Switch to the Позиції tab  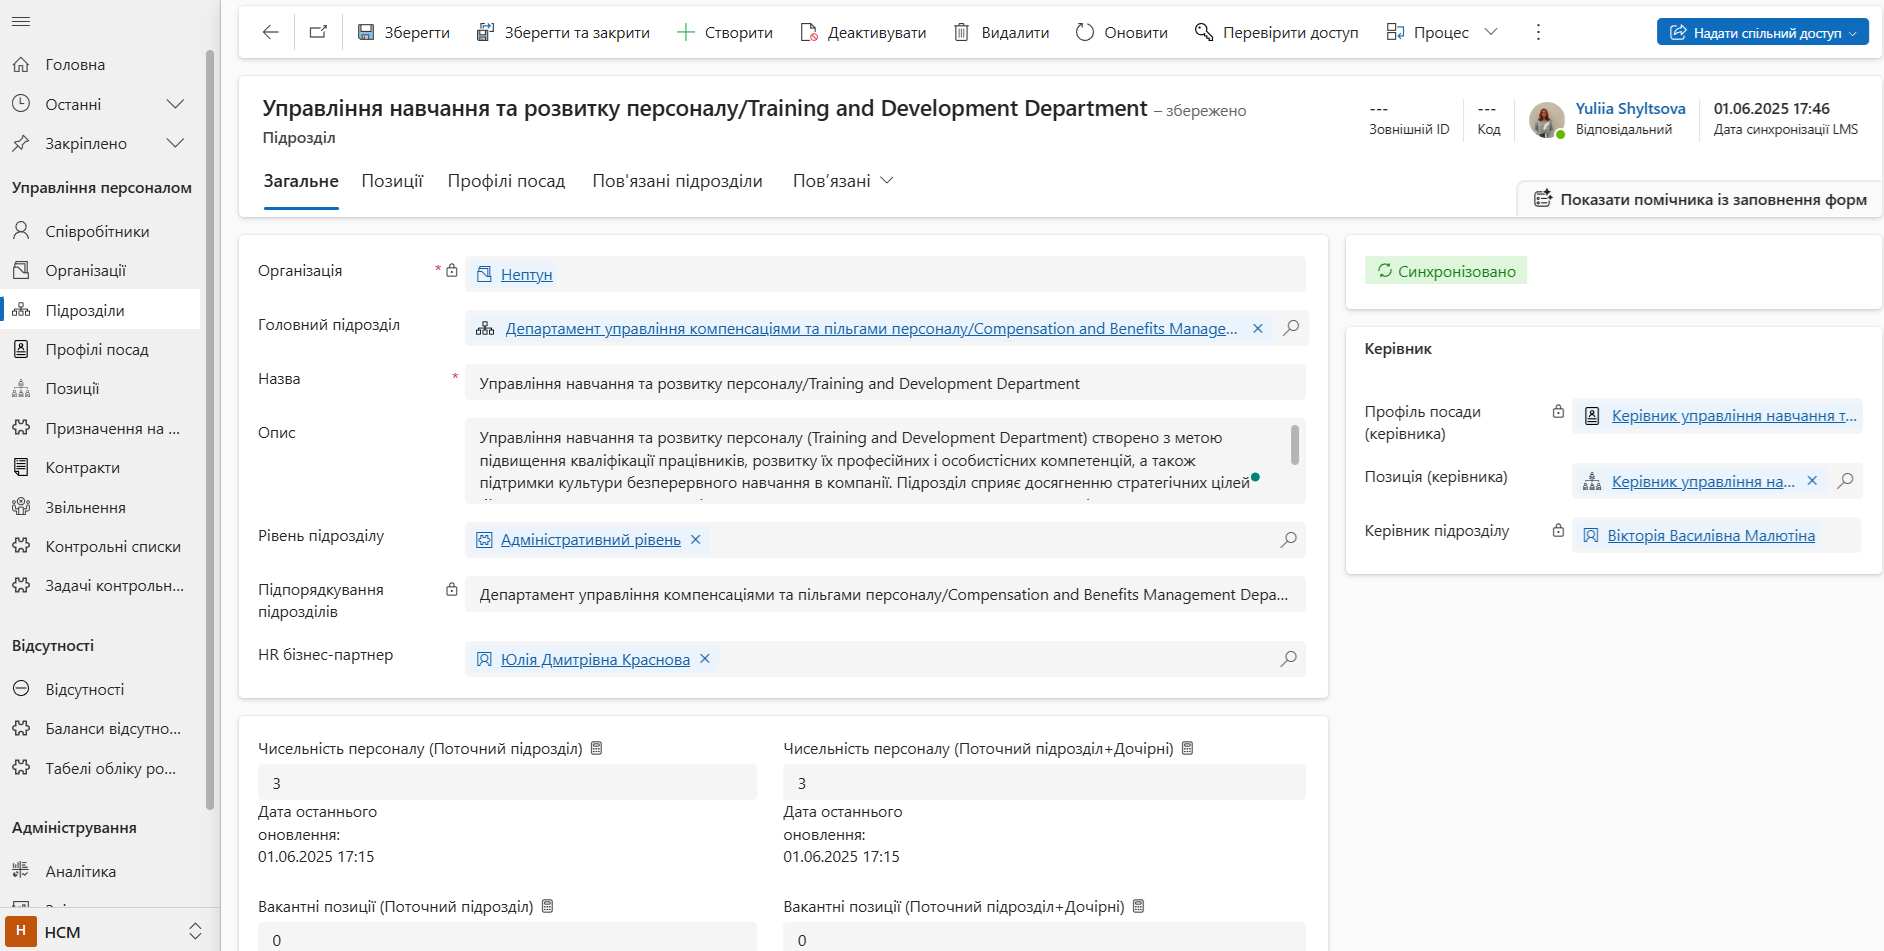pyautogui.click(x=392, y=181)
